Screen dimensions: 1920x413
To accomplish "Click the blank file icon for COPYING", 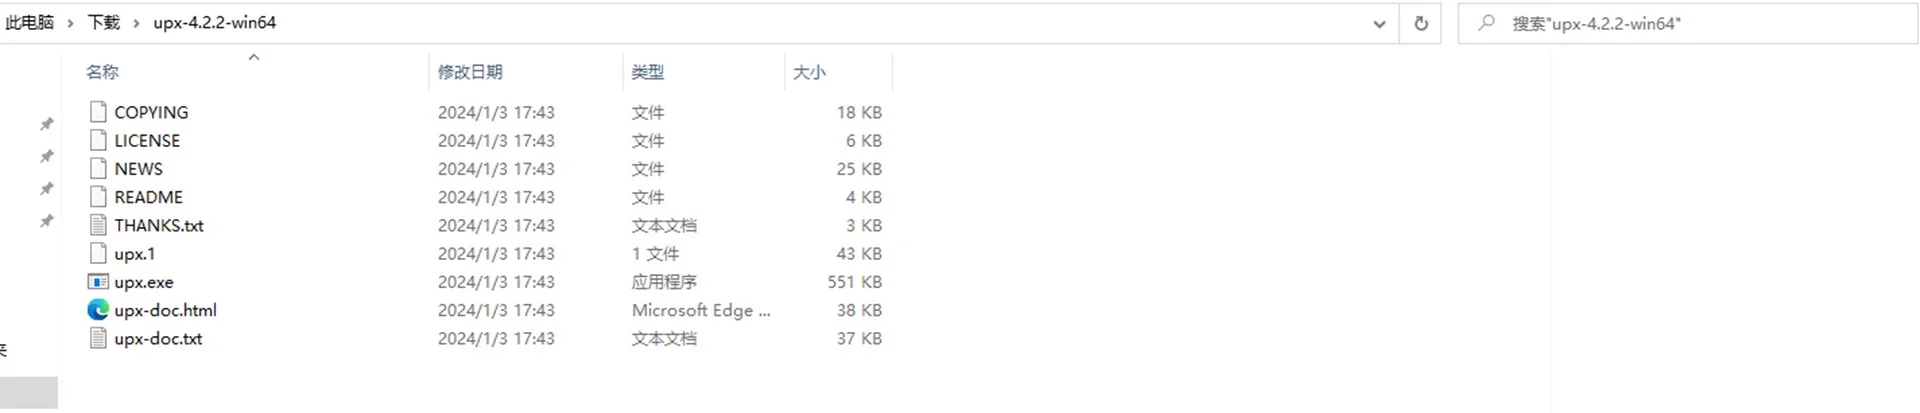I will click(x=98, y=112).
